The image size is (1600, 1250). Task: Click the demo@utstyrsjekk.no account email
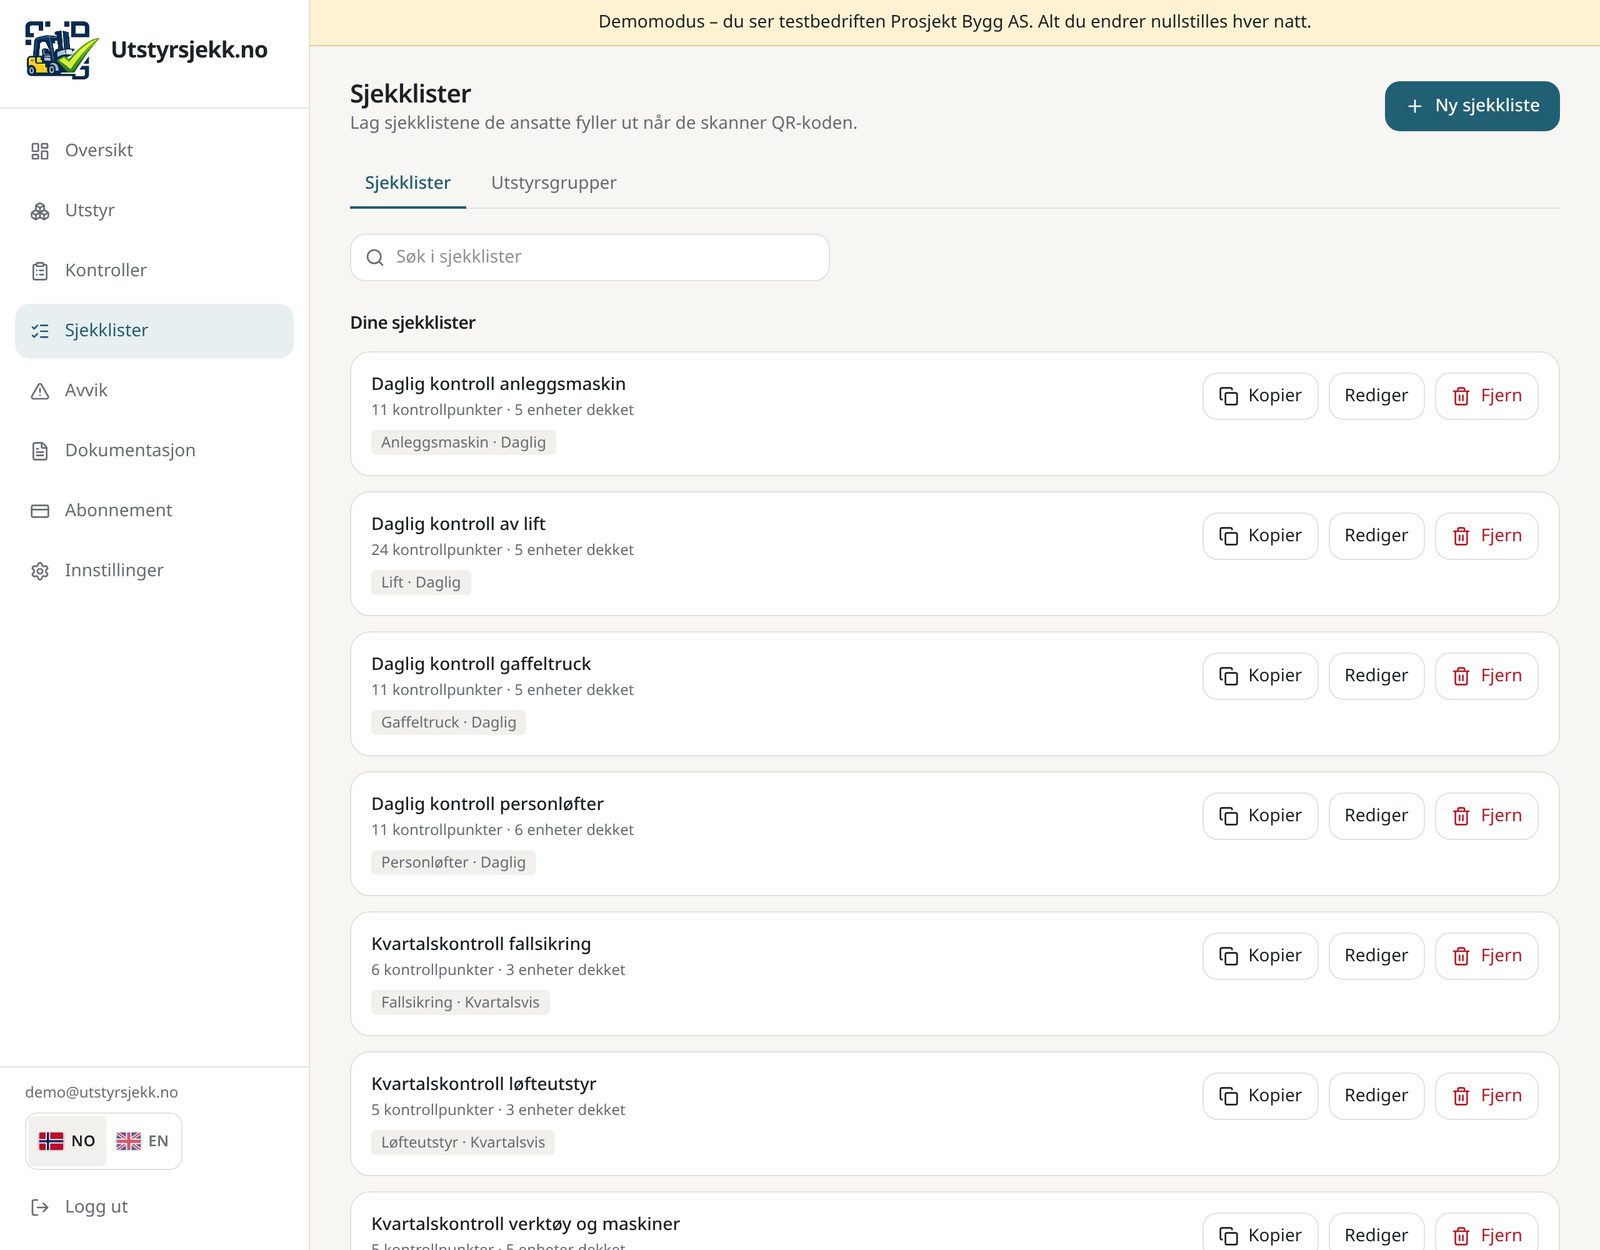point(101,1092)
